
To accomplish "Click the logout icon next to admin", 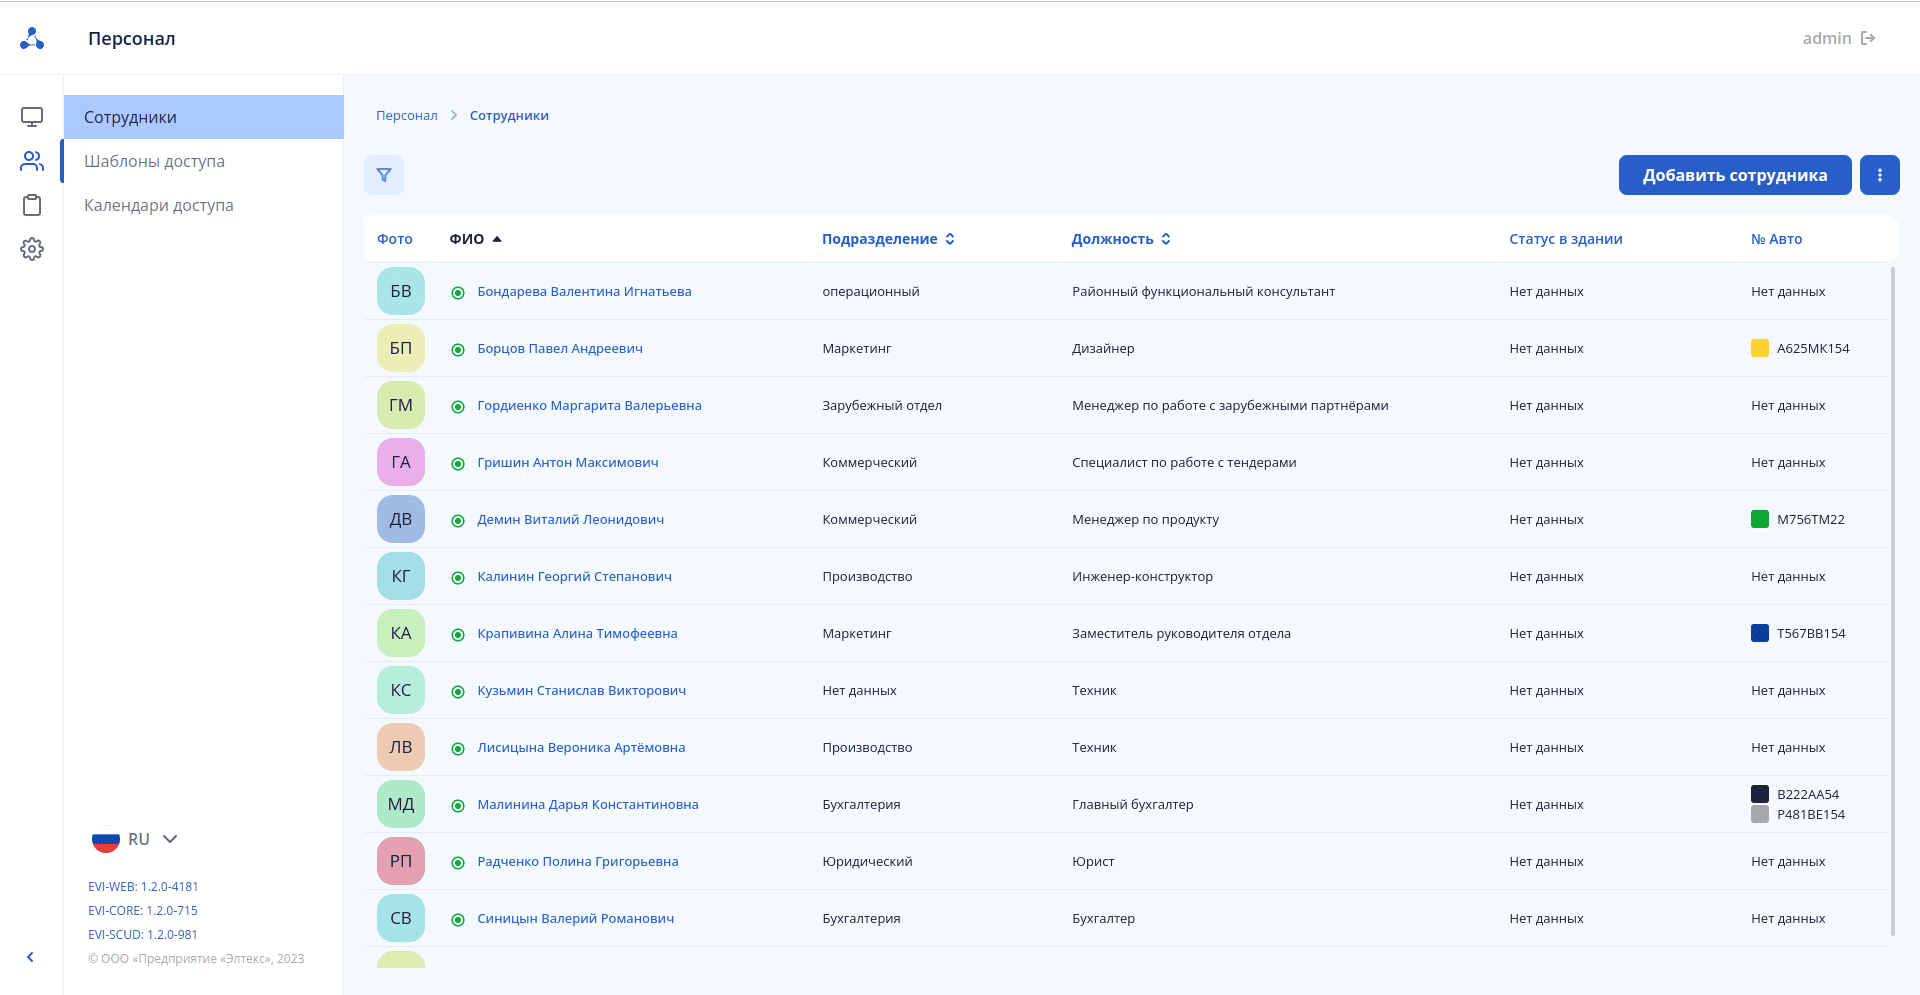I will coord(1869,37).
